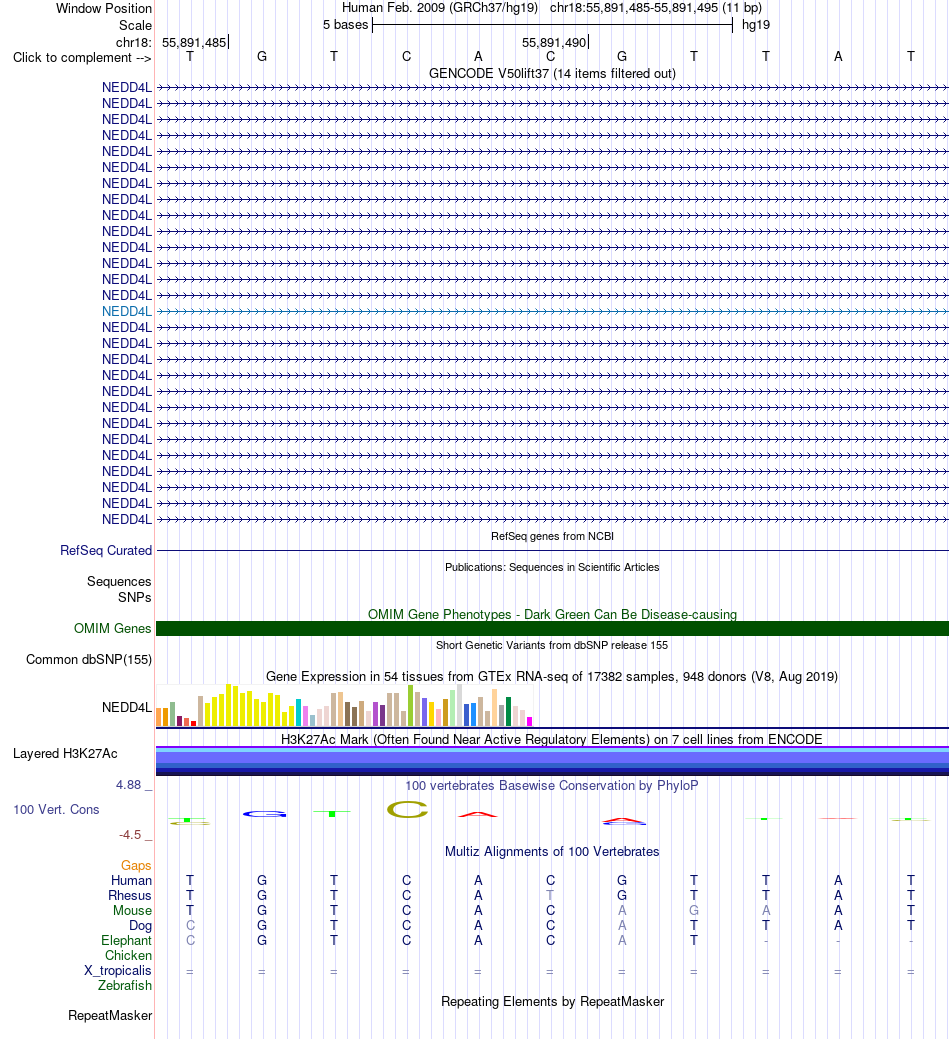Click the H3K27Ac Mark track title

(552, 739)
